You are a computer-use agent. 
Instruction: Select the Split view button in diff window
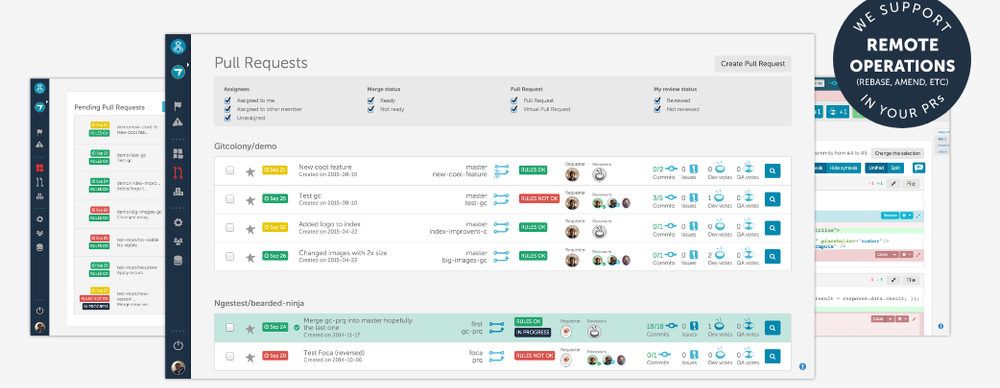pyautogui.click(x=896, y=168)
